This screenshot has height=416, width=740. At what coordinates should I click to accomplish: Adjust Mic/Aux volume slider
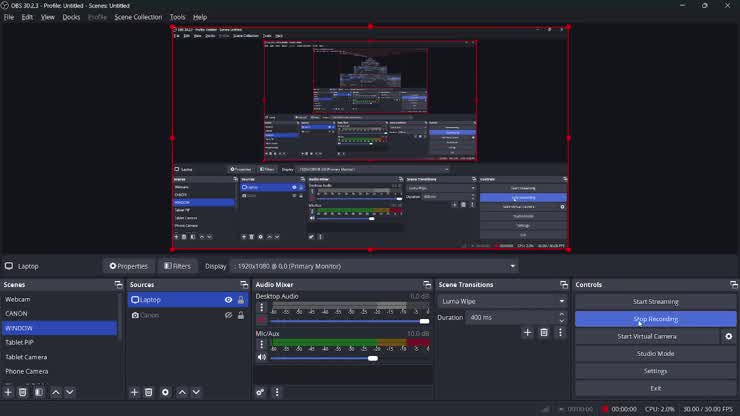point(350,358)
